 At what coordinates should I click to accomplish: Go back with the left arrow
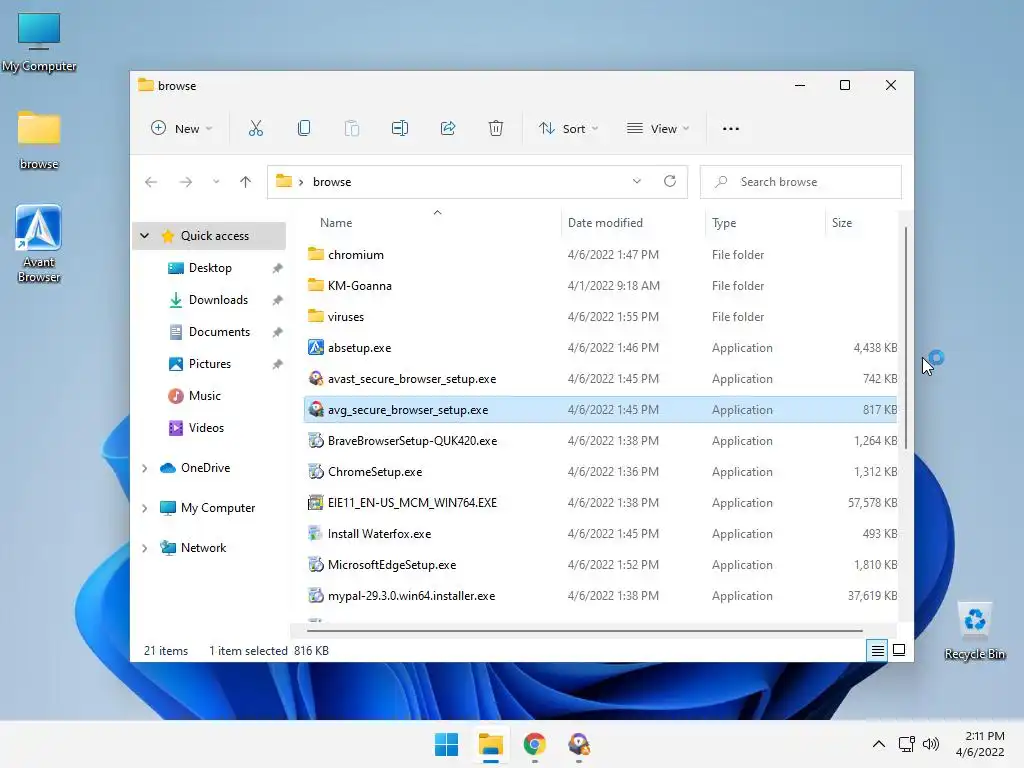coord(151,182)
